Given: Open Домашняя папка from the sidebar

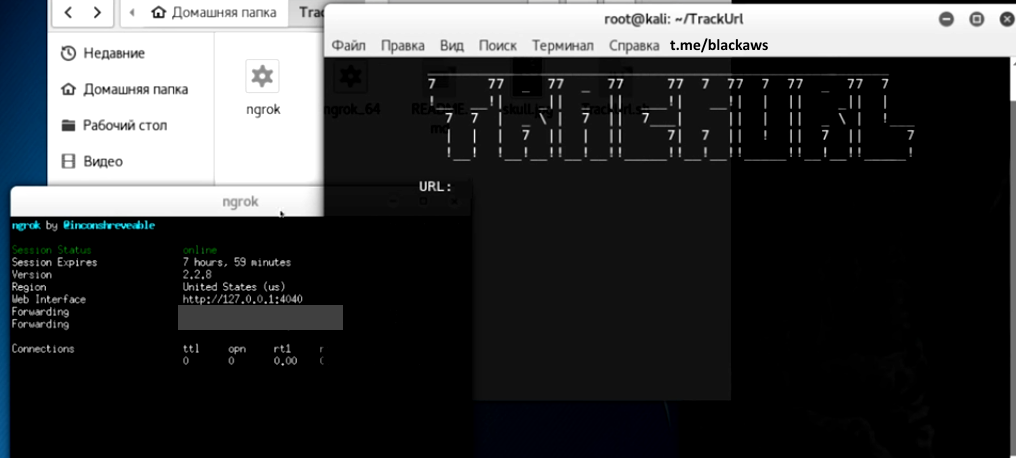Looking at the screenshot, I should pyautogui.click(x=134, y=89).
